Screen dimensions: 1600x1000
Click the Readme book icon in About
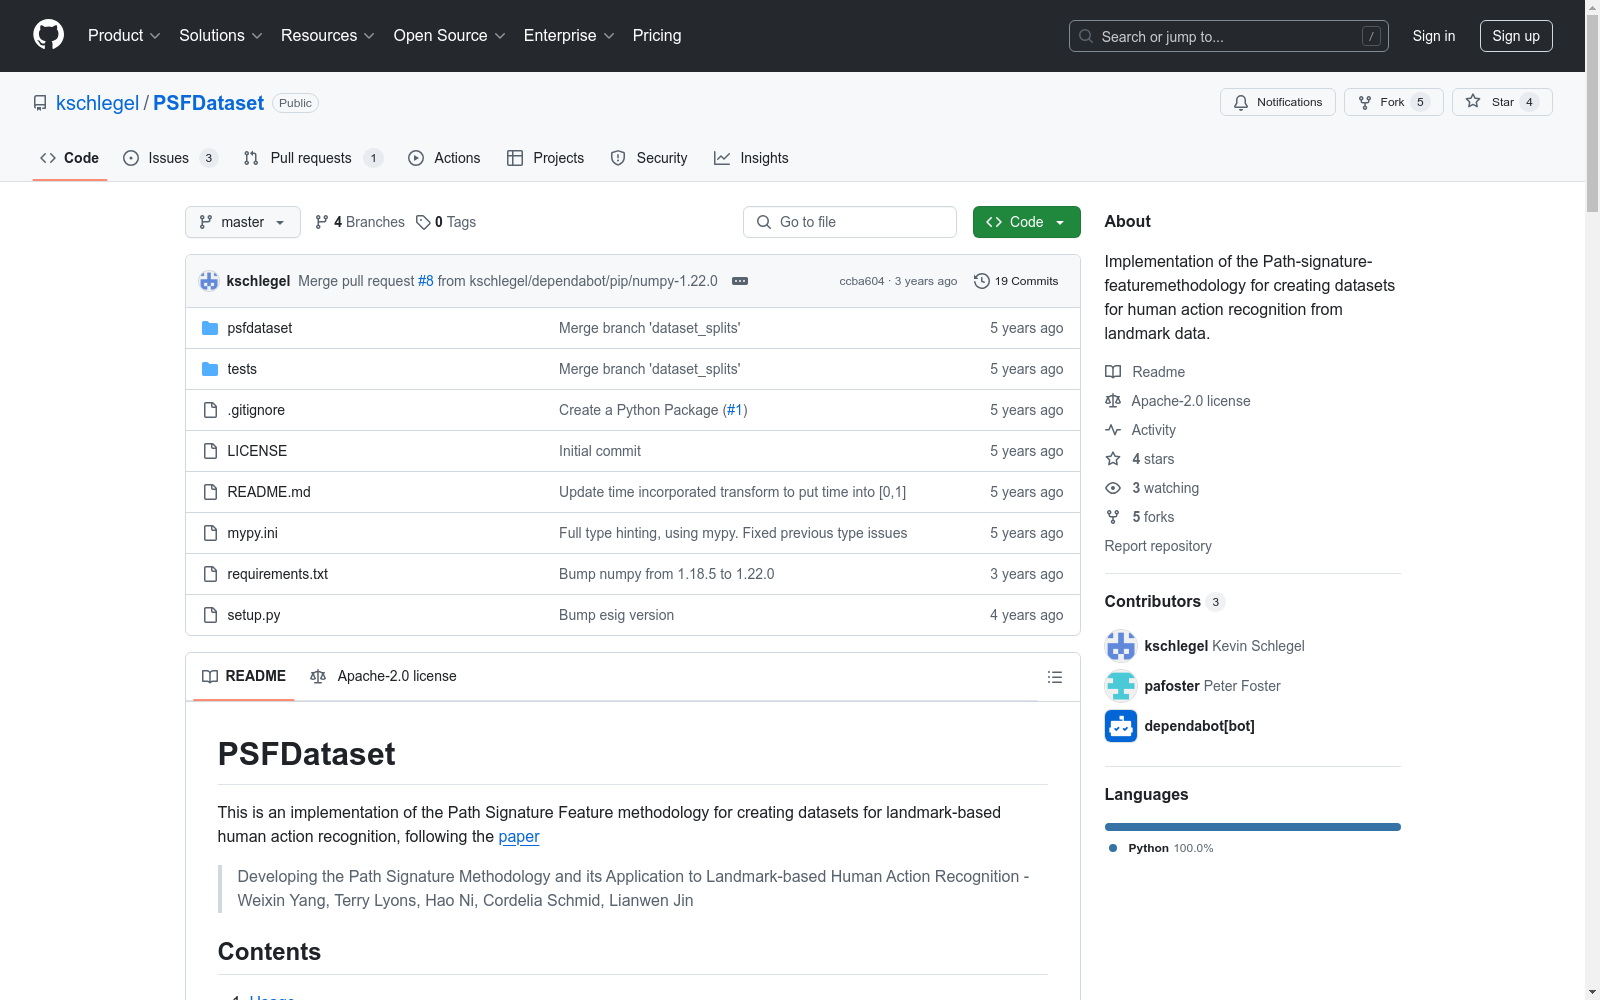1113,372
